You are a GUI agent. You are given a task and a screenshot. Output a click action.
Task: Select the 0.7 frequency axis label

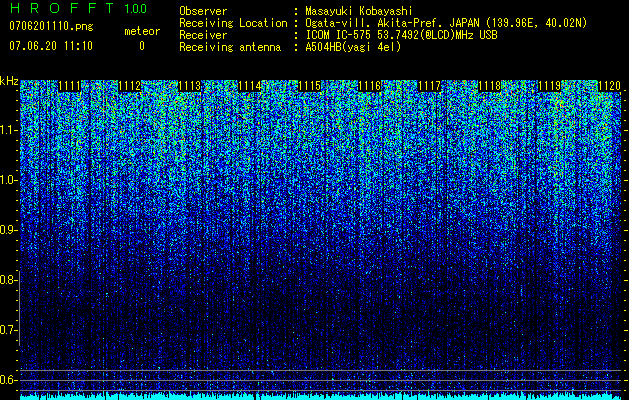point(7,330)
